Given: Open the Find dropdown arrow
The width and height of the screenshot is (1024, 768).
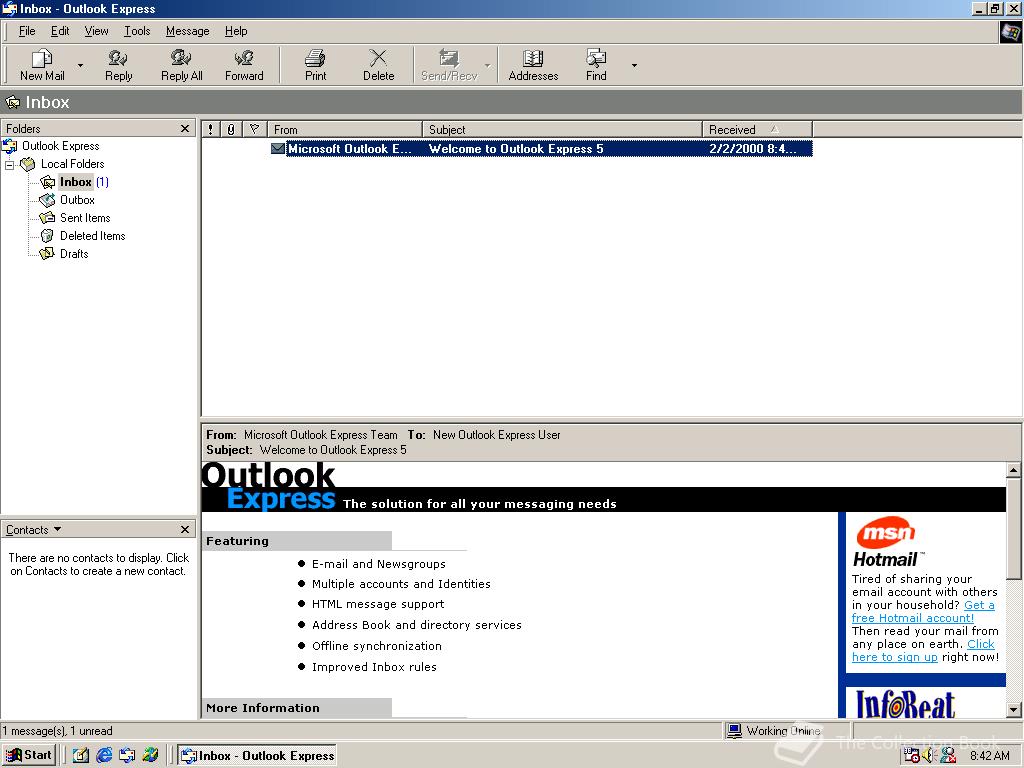Looking at the screenshot, I should pyautogui.click(x=633, y=65).
